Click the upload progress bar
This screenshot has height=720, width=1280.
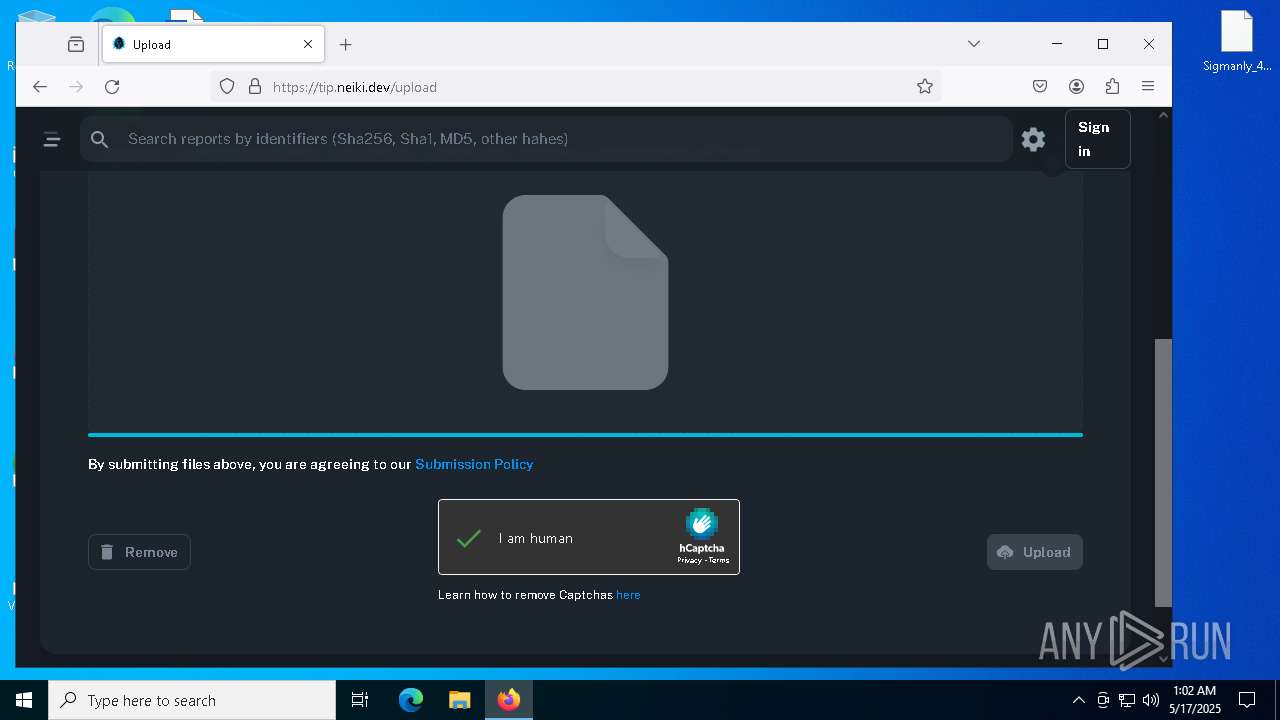(585, 435)
